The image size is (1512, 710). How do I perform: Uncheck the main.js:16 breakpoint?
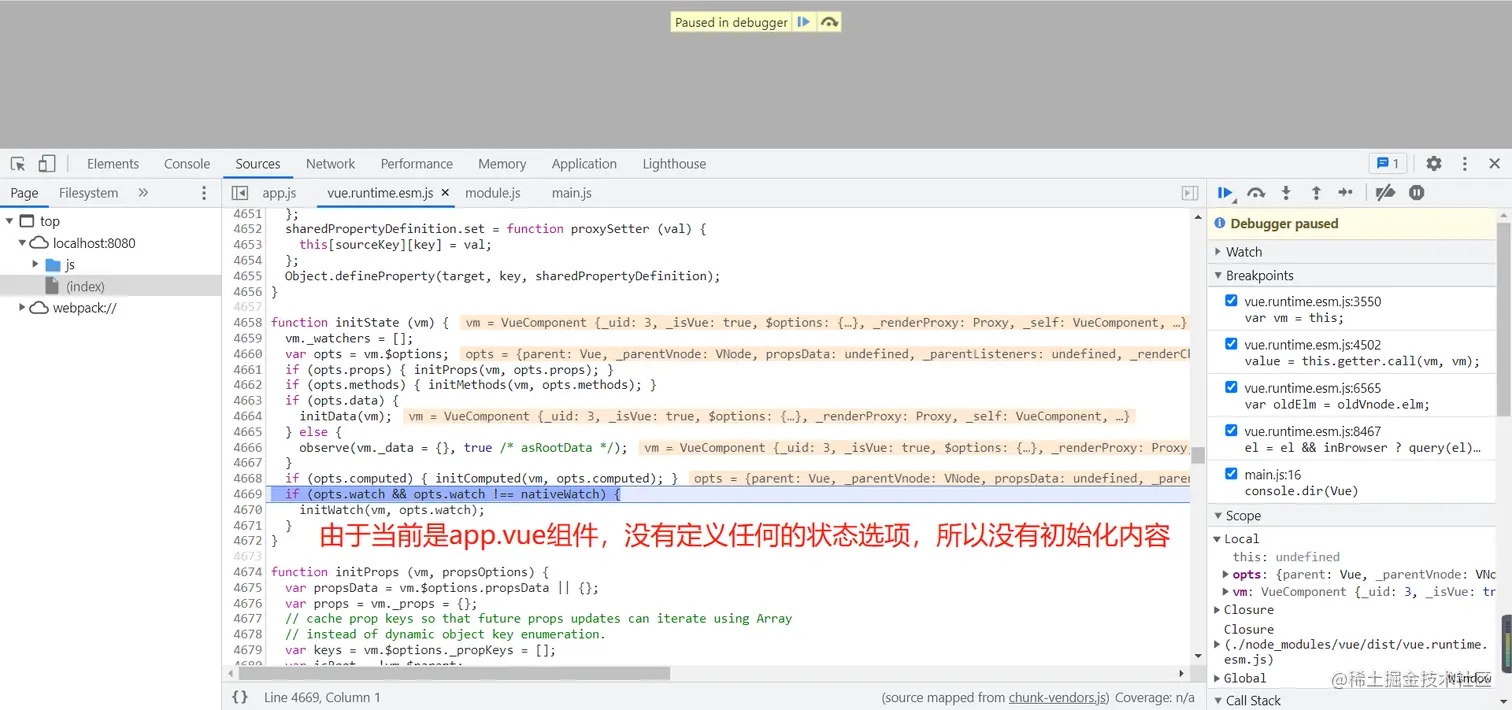click(x=1231, y=473)
